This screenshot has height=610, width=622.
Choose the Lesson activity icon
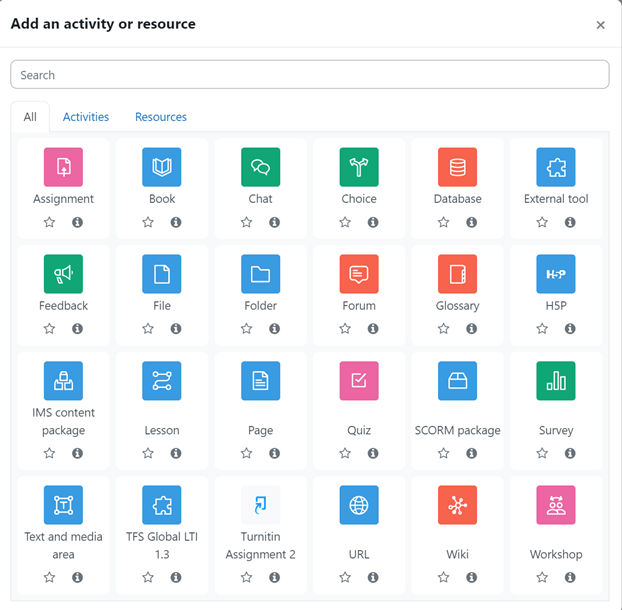pyautogui.click(x=162, y=381)
